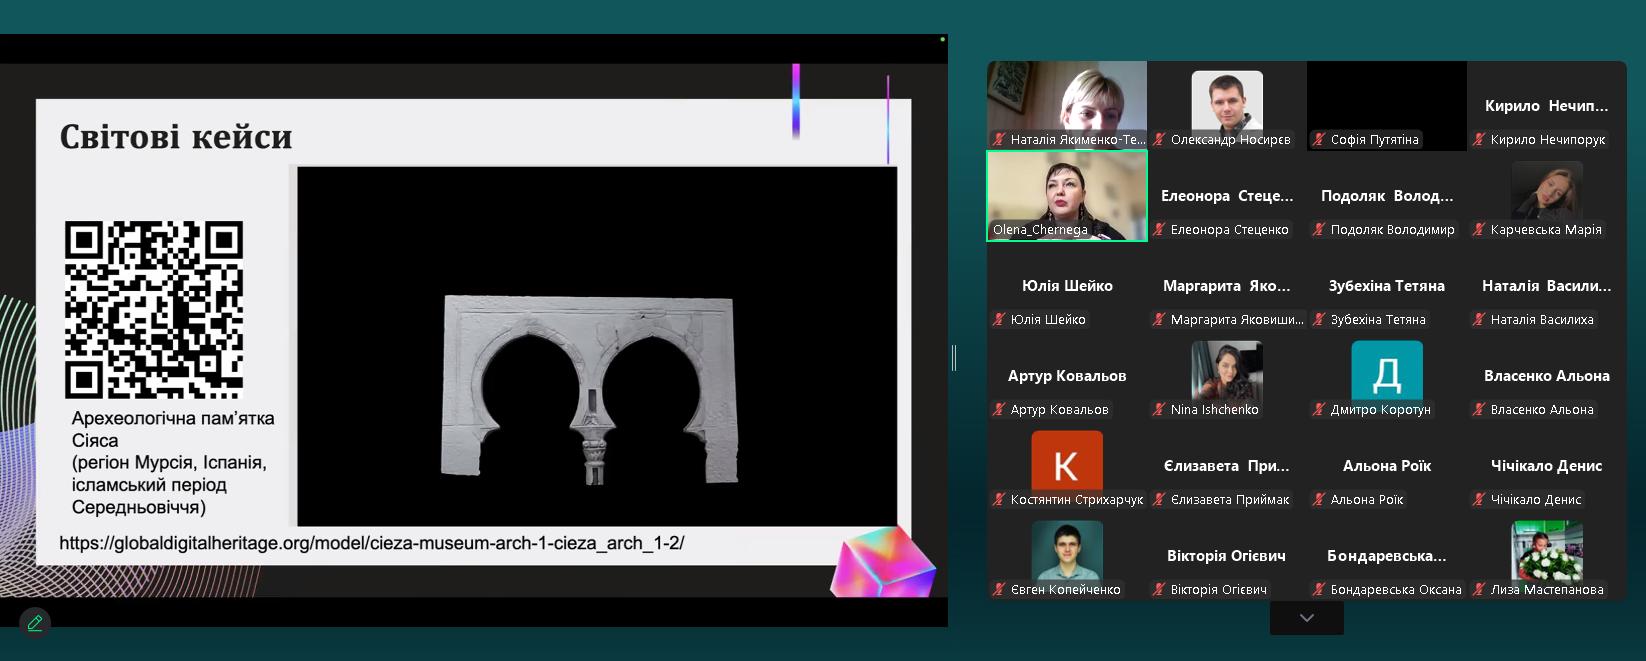The image size is (1646, 661).
Task: Click muted mic icon of Бондаревська Оксана
Action: pyautogui.click(x=1319, y=590)
